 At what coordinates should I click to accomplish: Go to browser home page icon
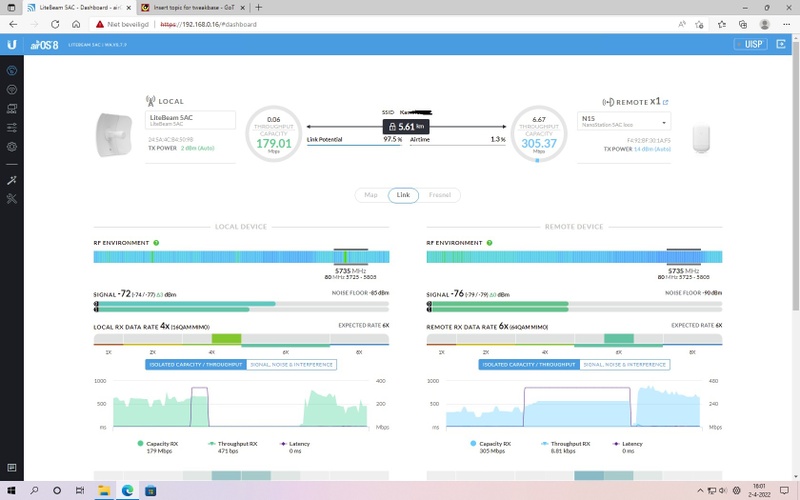pos(76,24)
